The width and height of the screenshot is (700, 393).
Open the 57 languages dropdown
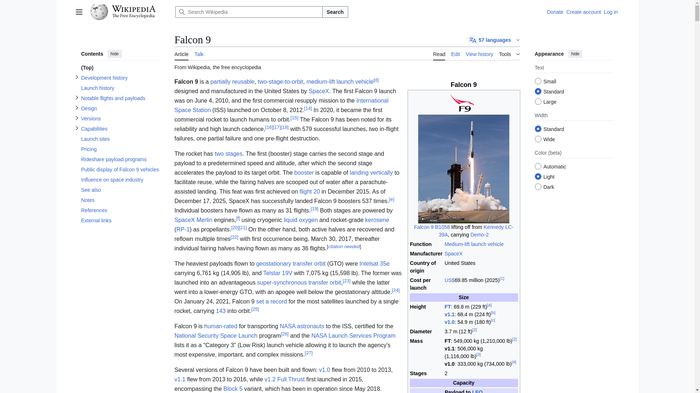pos(495,40)
